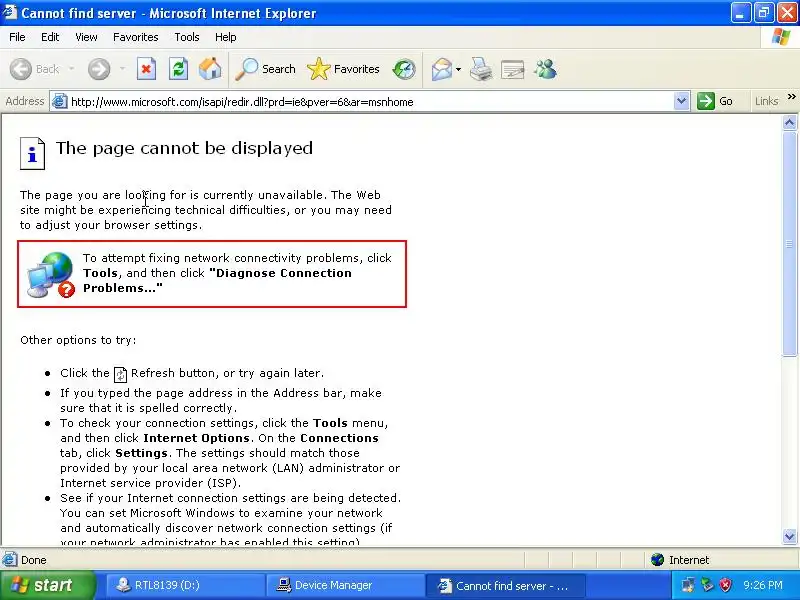Viewport: 800px width, 600px height.
Task: Click the 'The page cannot be displayed' heading
Action: coord(184,148)
